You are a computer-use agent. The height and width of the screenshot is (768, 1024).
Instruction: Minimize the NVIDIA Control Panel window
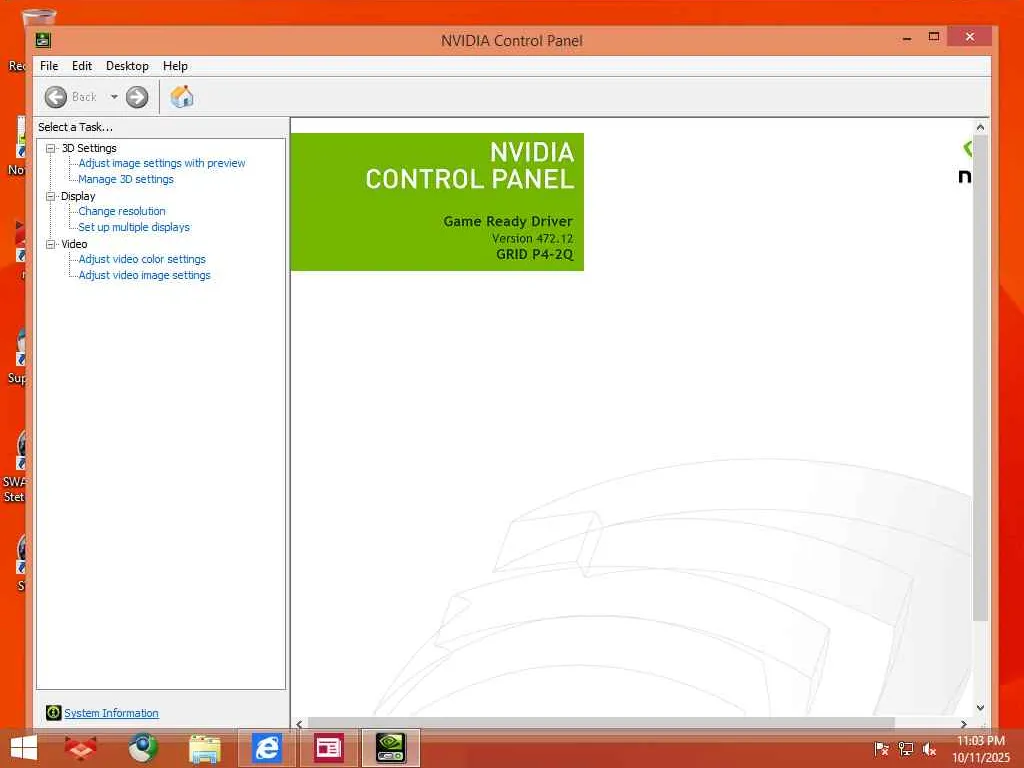tap(906, 39)
